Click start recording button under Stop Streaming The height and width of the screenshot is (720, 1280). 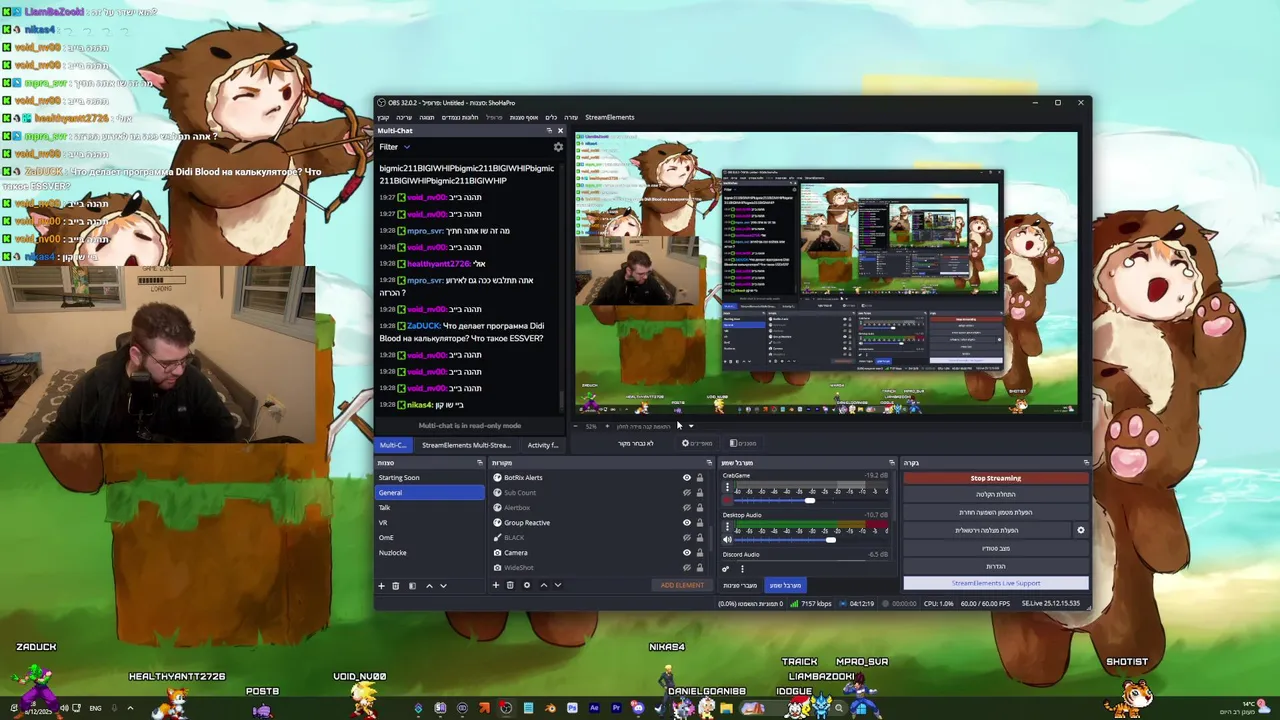click(996, 494)
